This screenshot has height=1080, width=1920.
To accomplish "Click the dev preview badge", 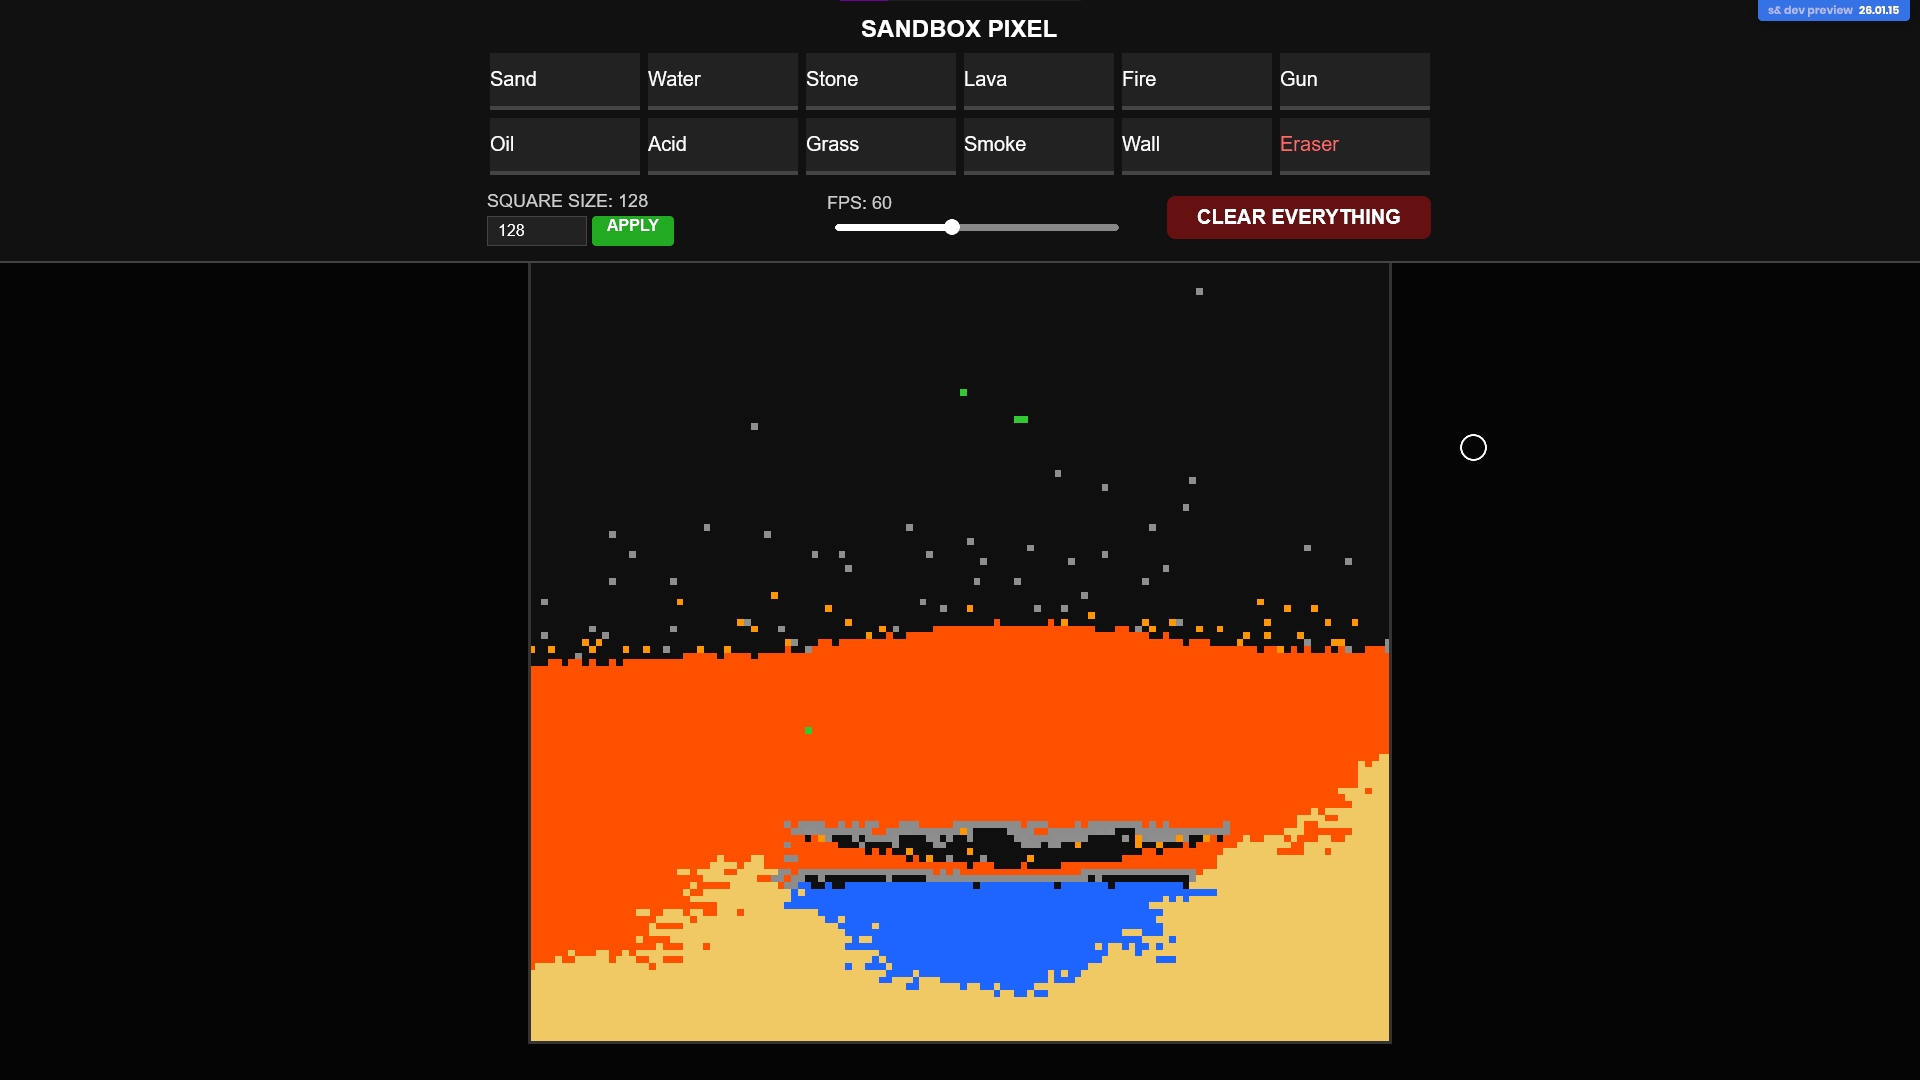I will pyautogui.click(x=1833, y=10).
